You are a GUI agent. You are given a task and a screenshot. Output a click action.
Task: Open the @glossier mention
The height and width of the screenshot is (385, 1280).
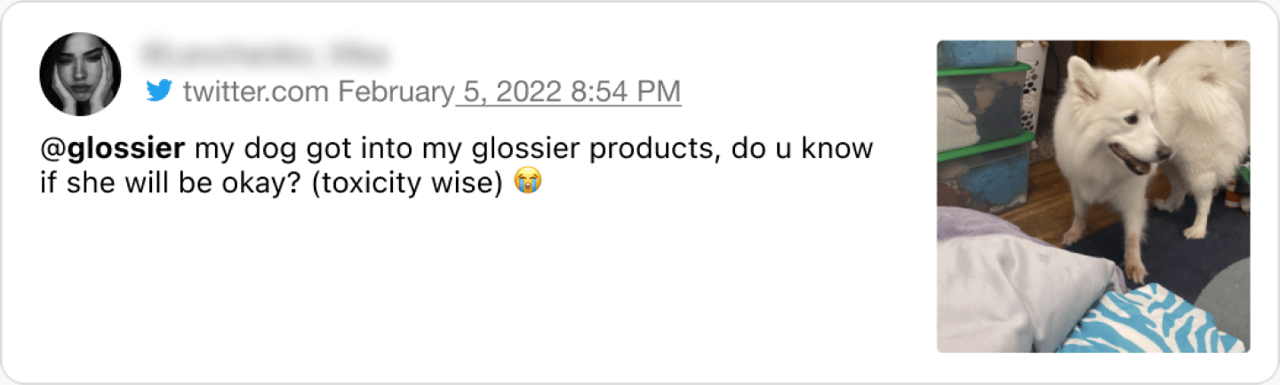(x=112, y=149)
